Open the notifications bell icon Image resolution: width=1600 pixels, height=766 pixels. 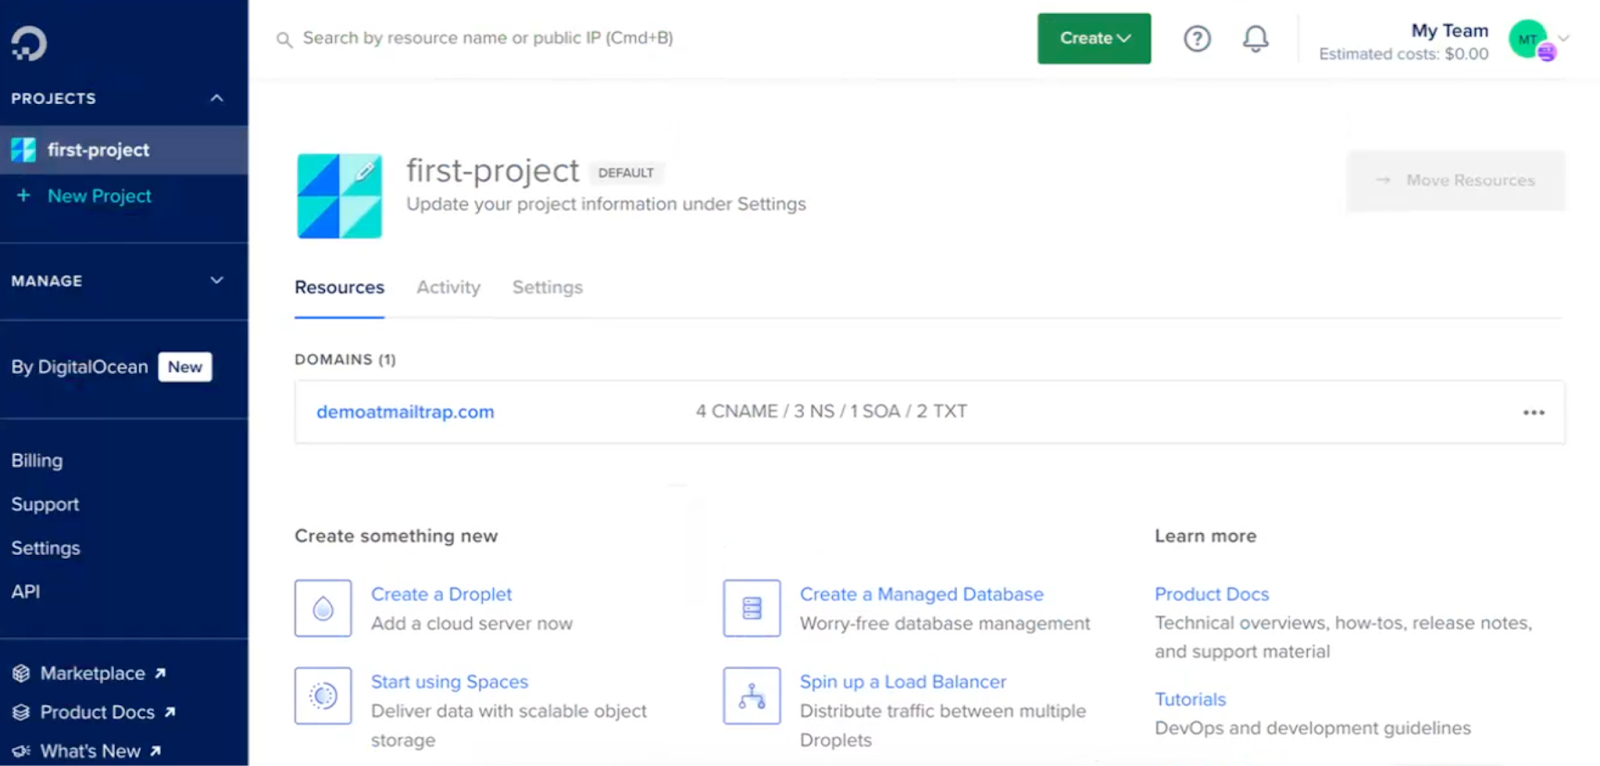[1255, 39]
